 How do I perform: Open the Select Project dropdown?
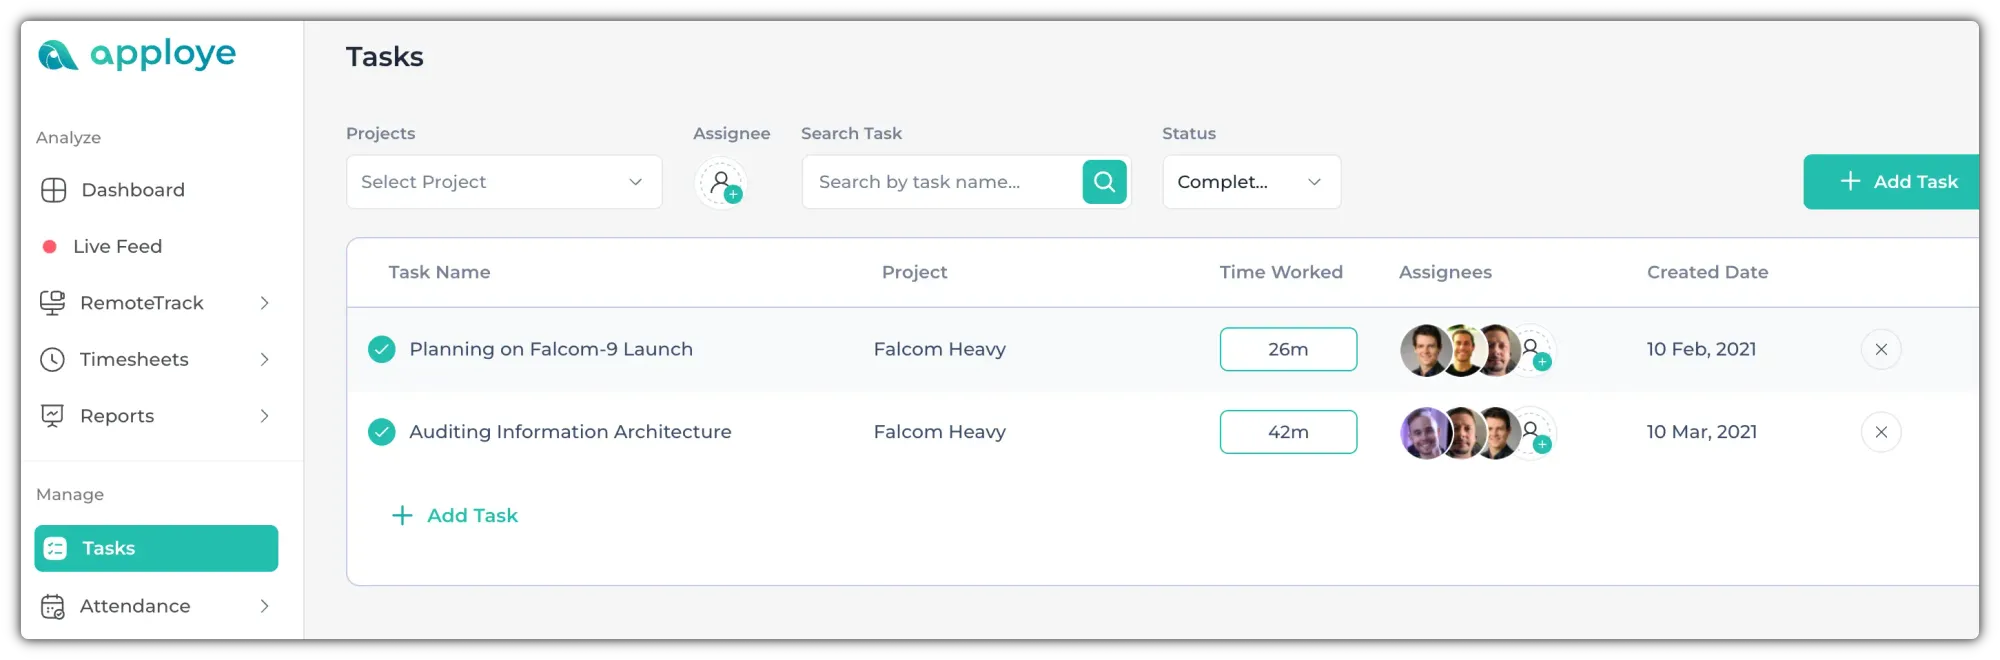coord(504,182)
